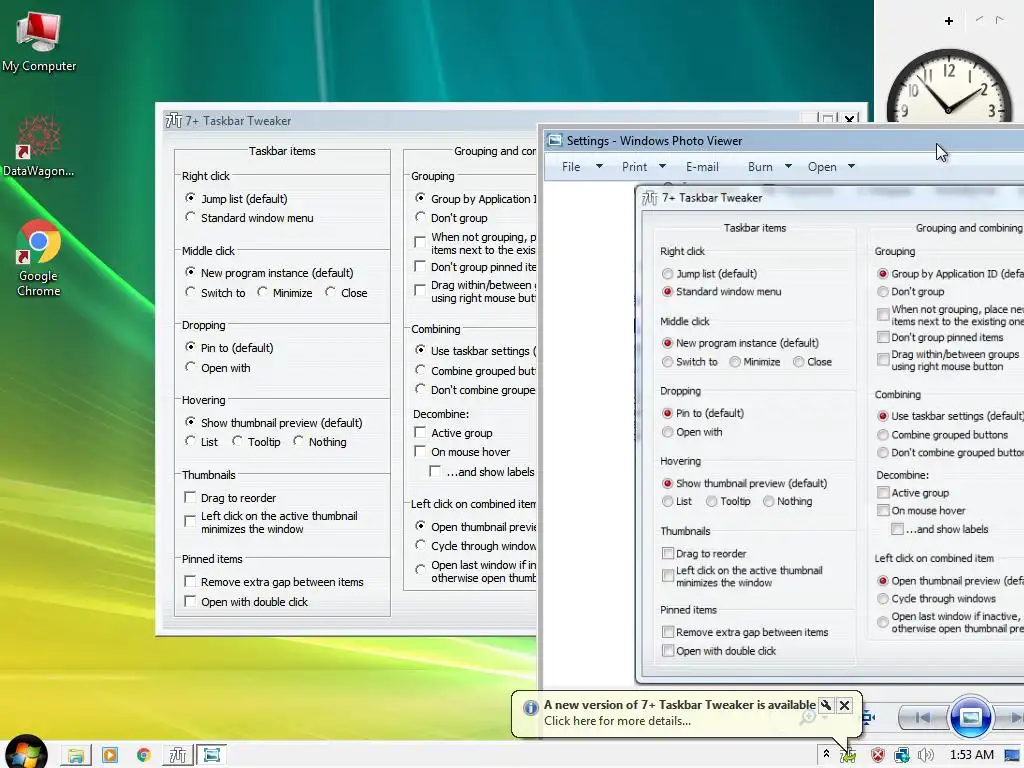
Task: Enable Decombine Active group in background window
Action: tap(453, 432)
